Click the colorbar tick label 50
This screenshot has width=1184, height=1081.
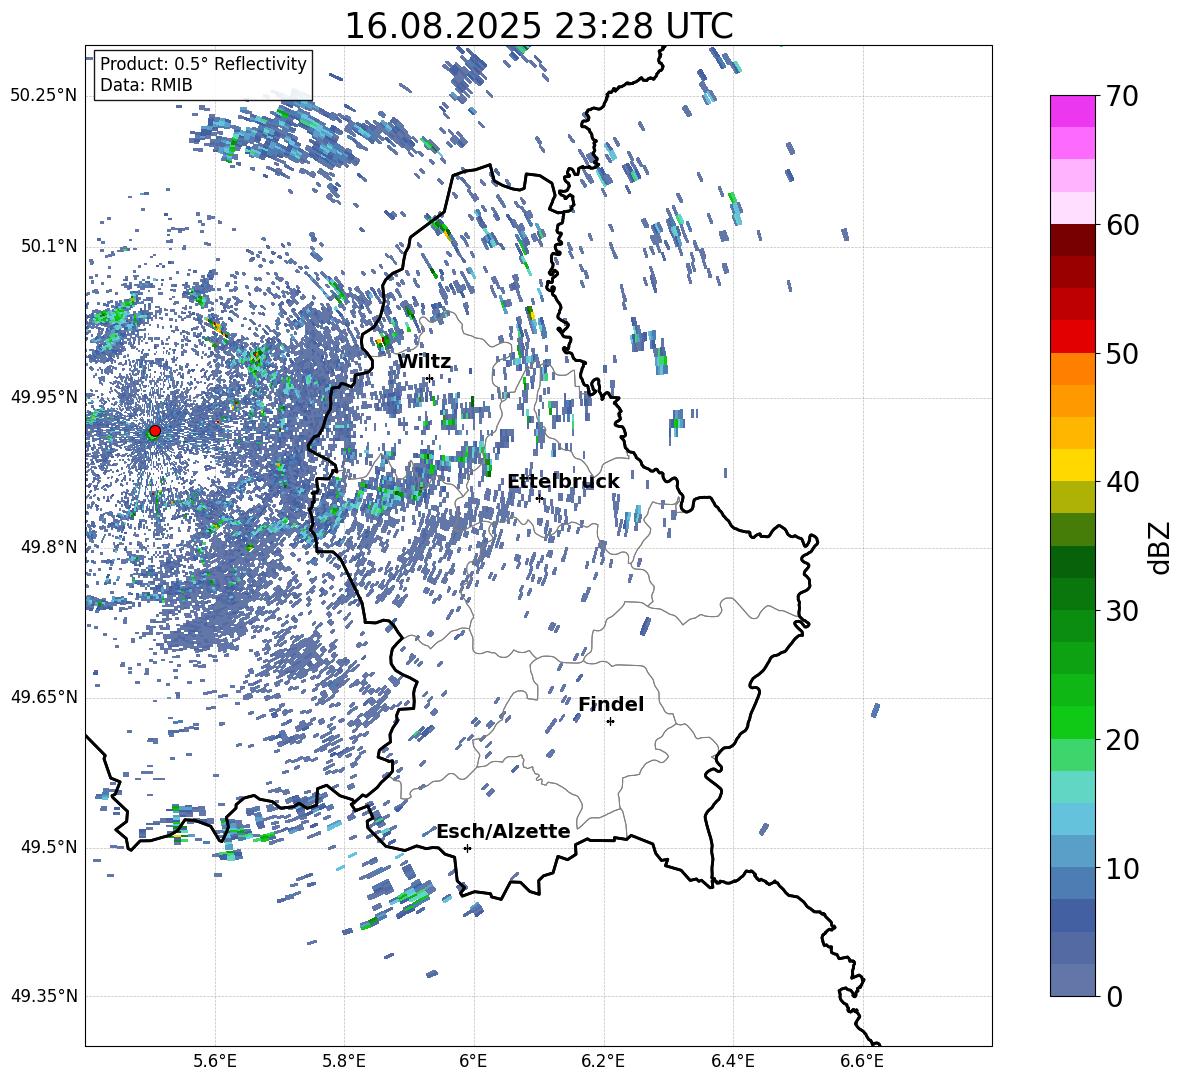pyautogui.click(x=1123, y=353)
